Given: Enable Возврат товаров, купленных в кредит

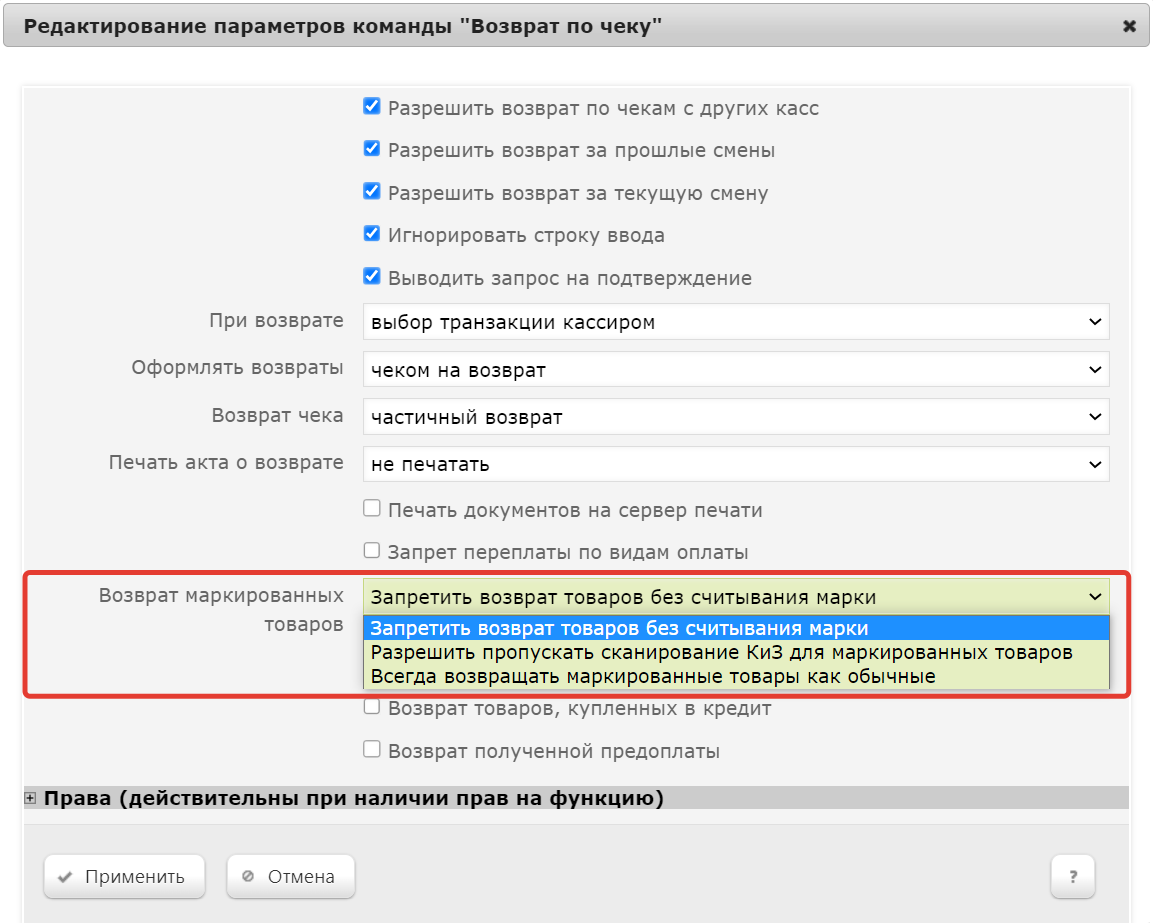Looking at the screenshot, I should coord(372,707).
